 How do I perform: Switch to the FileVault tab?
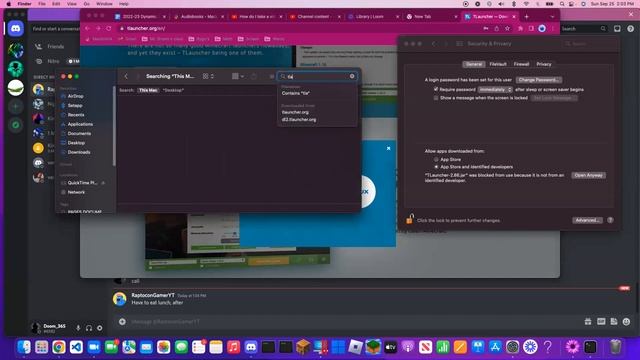[498, 64]
